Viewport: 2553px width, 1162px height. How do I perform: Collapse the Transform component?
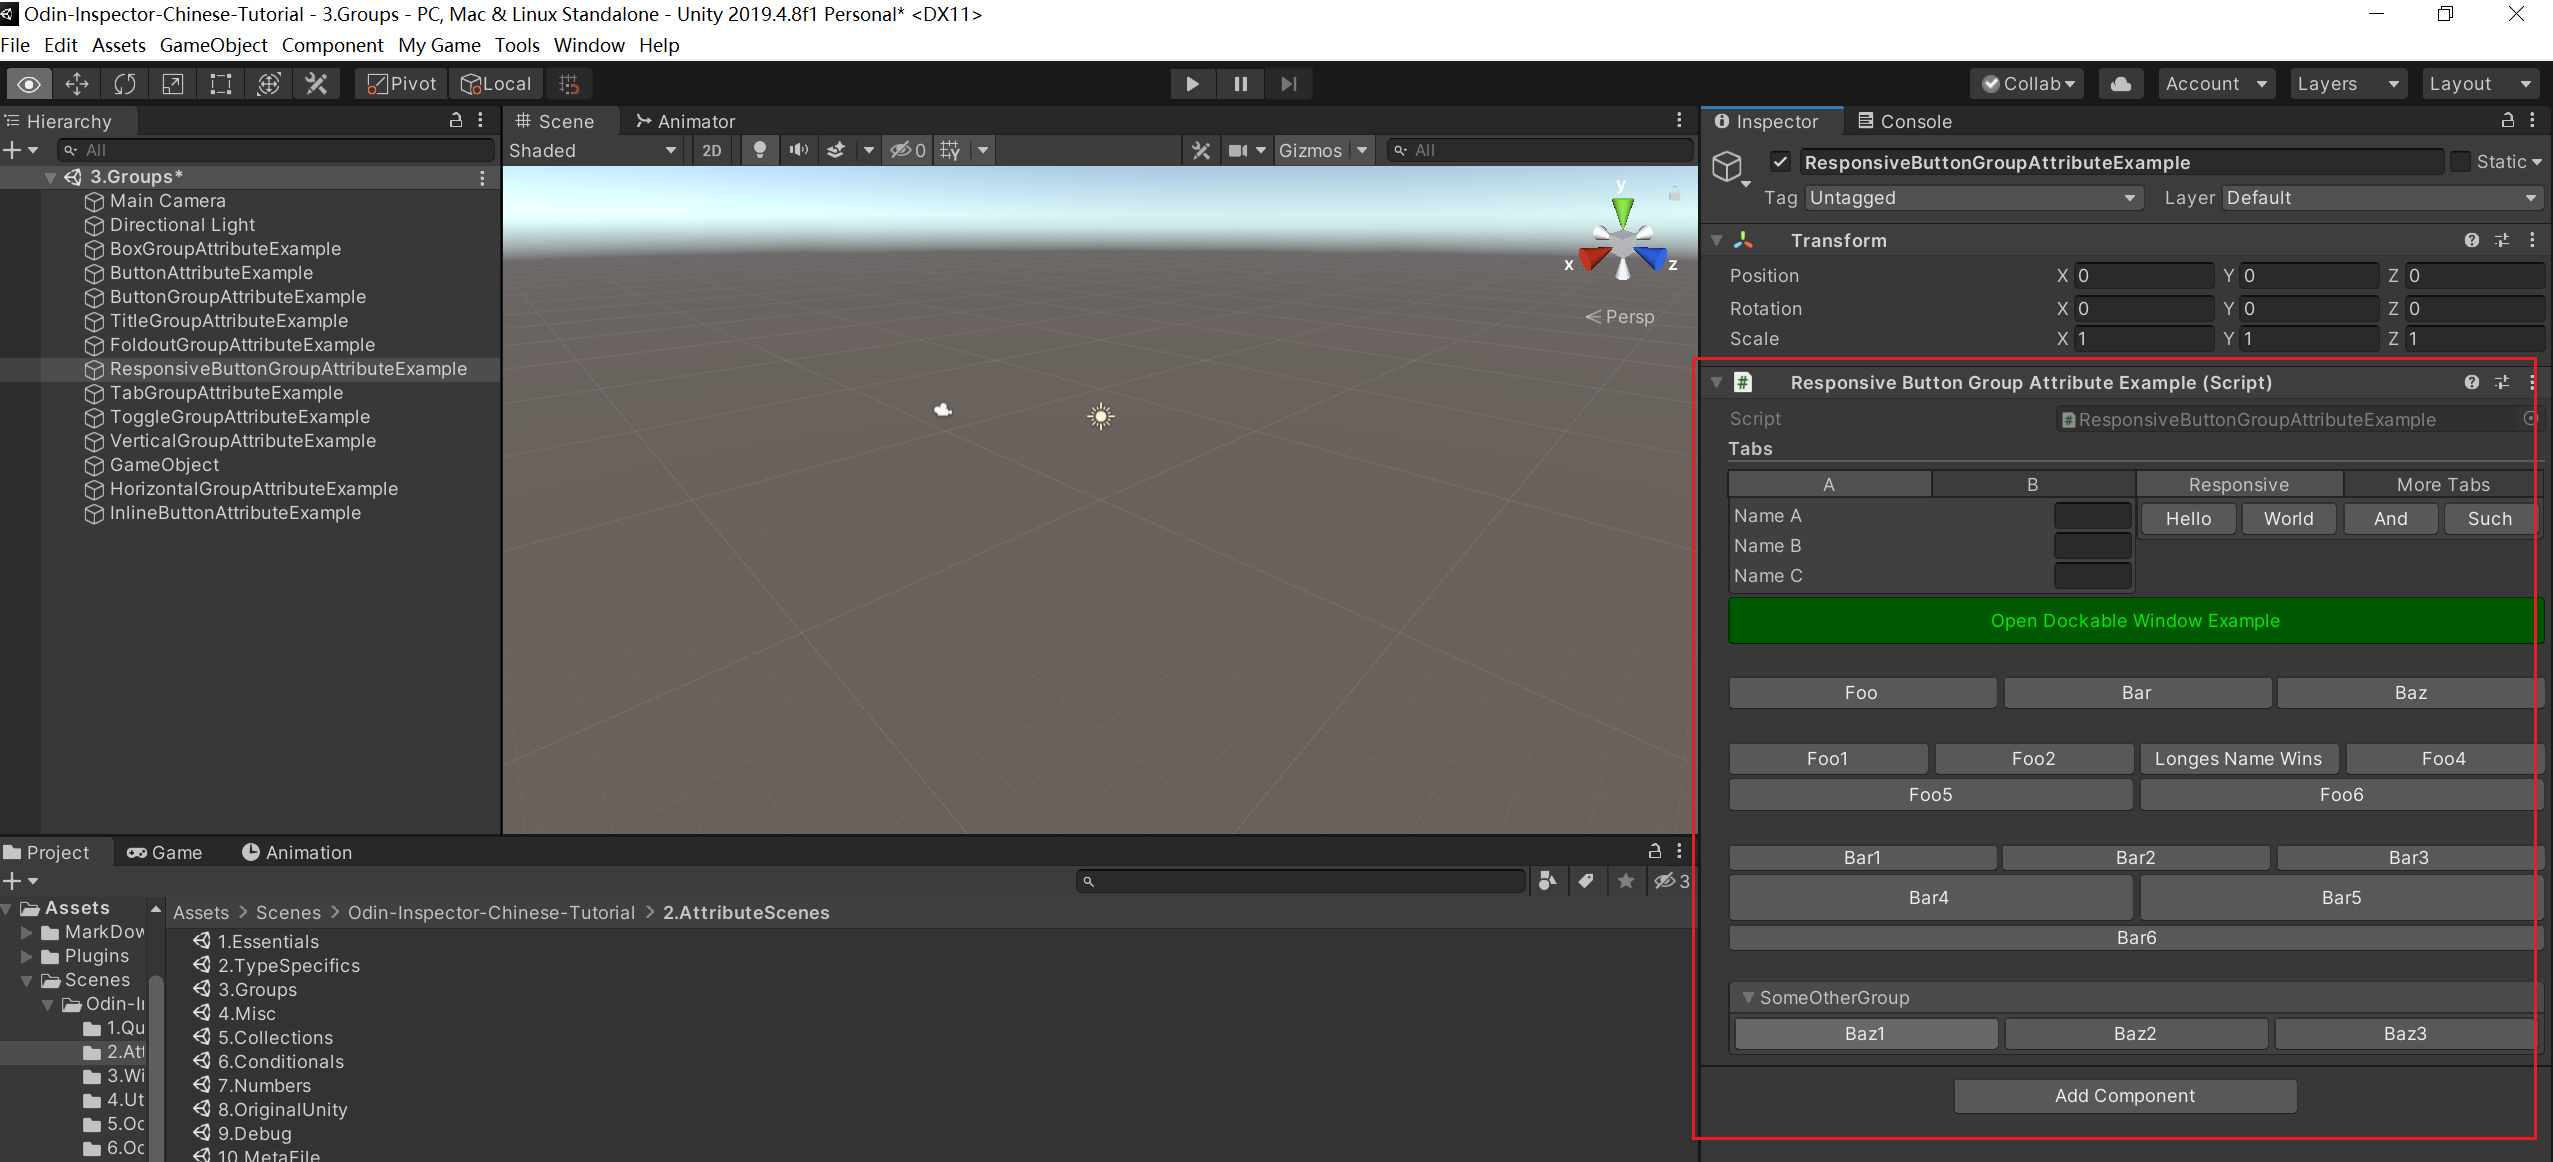tap(1716, 241)
